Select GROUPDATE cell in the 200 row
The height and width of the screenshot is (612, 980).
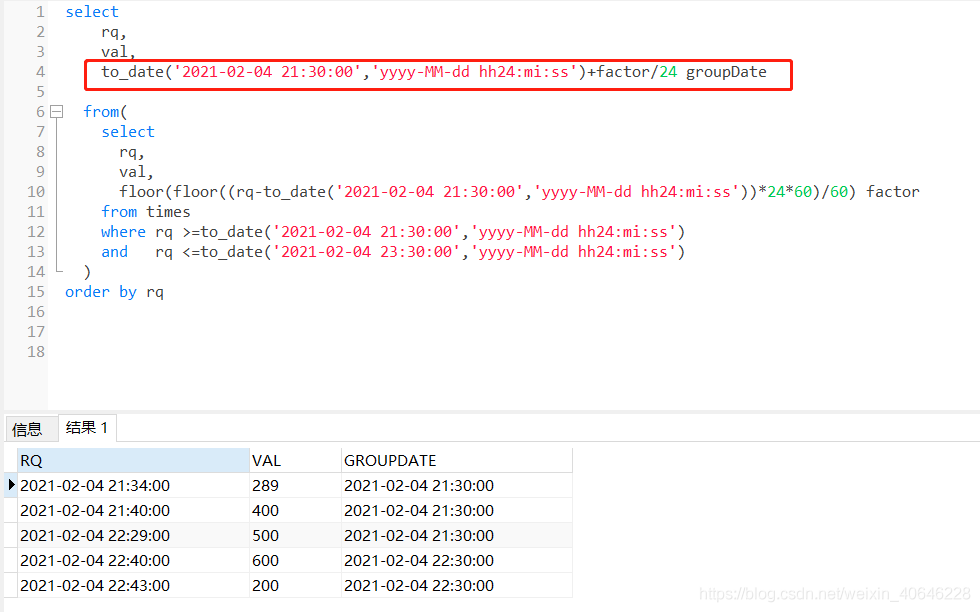(x=456, y=586)
